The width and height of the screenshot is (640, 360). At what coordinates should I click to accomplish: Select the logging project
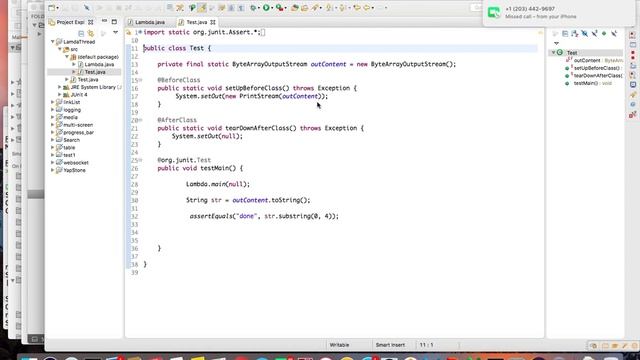click(x=72, y=110)
